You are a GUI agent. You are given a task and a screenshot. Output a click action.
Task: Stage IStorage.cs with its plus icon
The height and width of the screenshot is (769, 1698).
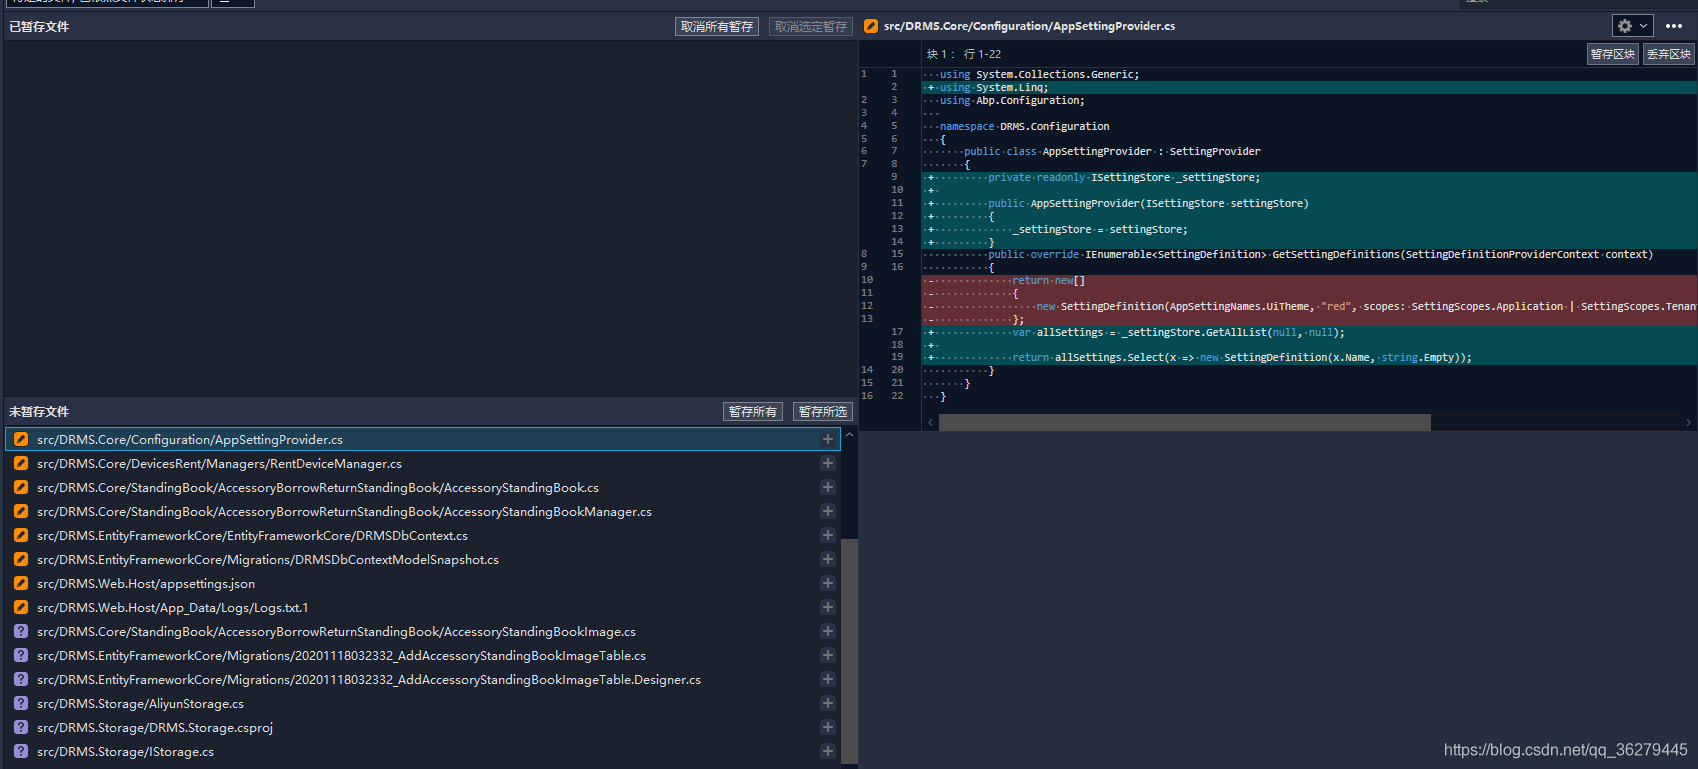(x=828, y=751)
